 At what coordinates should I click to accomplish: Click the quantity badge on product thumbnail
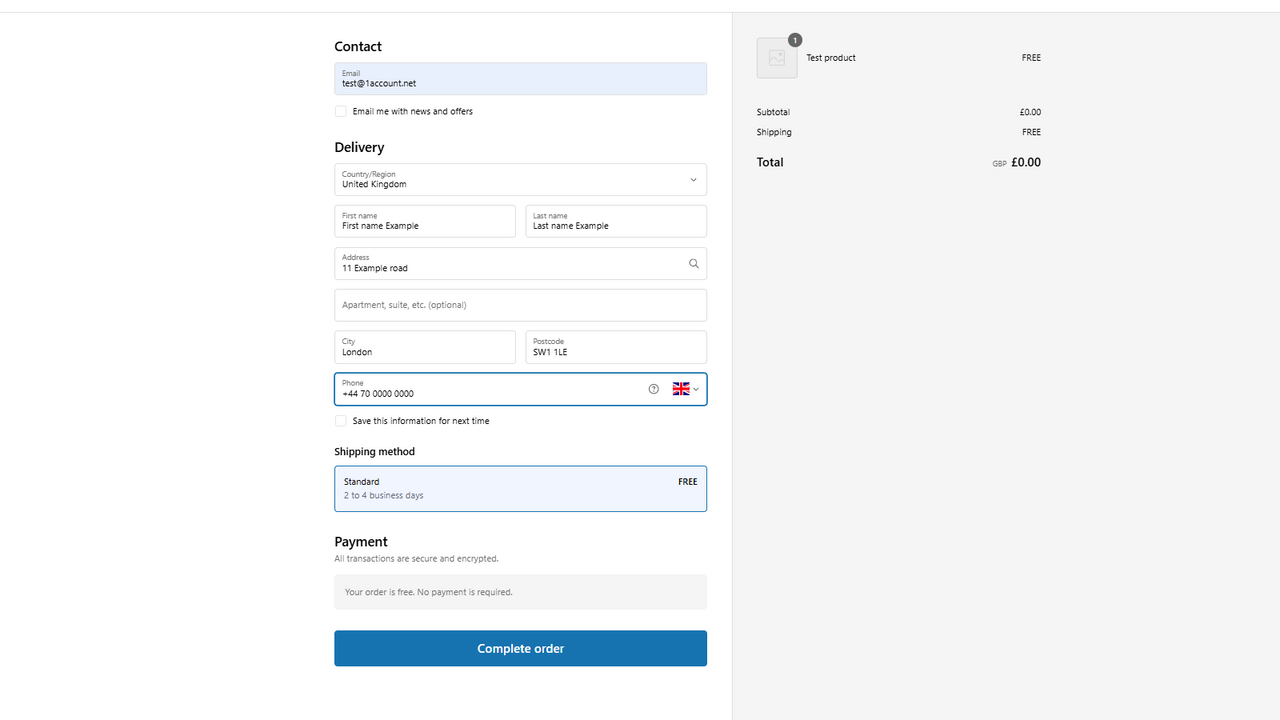(795, 40)
